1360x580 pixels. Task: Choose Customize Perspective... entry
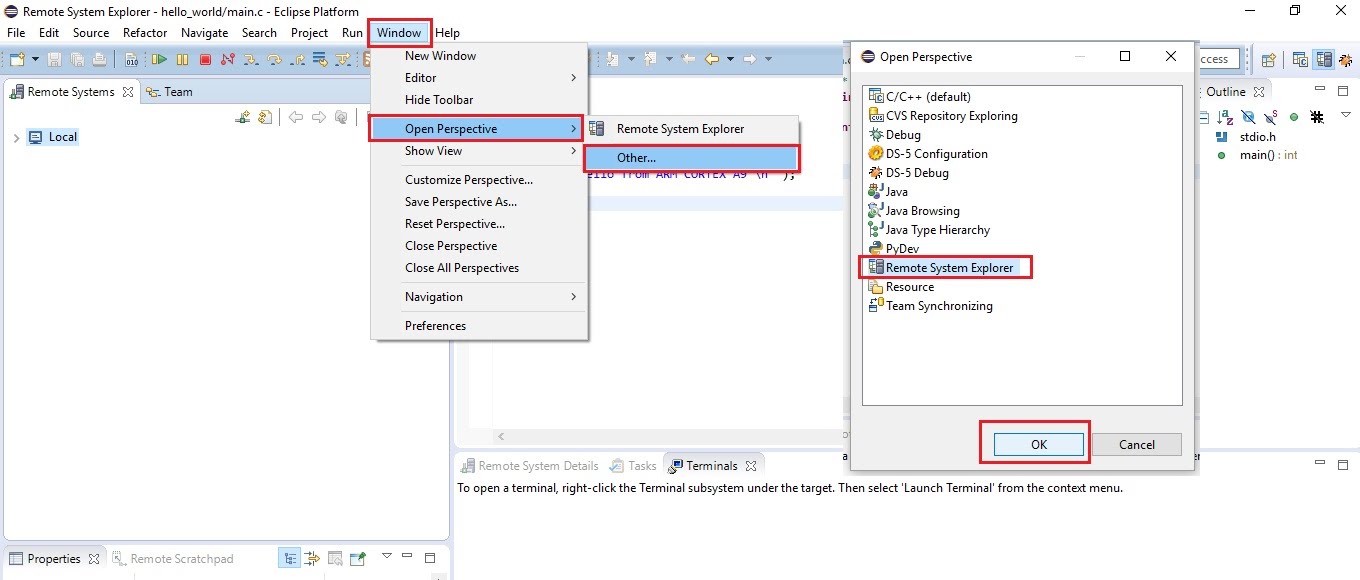(479, 180)
